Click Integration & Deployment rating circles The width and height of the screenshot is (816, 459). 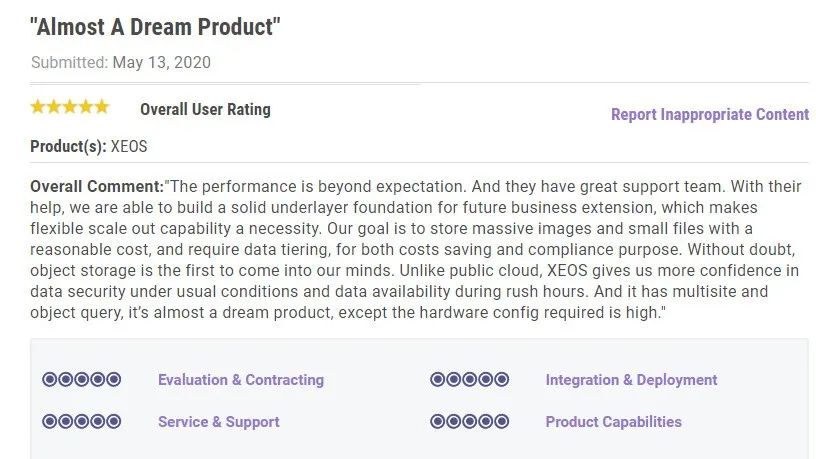pos(469,379)
